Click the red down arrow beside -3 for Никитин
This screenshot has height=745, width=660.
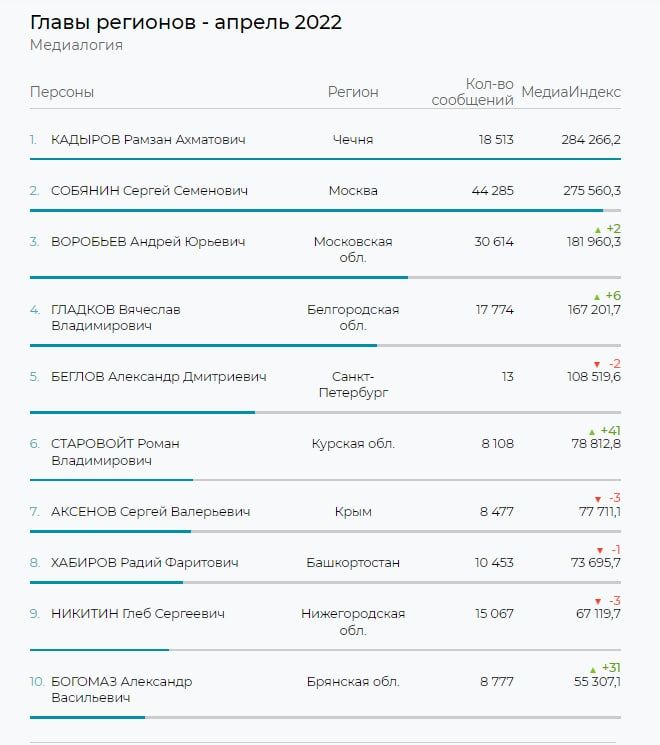[x=597, y=601]
